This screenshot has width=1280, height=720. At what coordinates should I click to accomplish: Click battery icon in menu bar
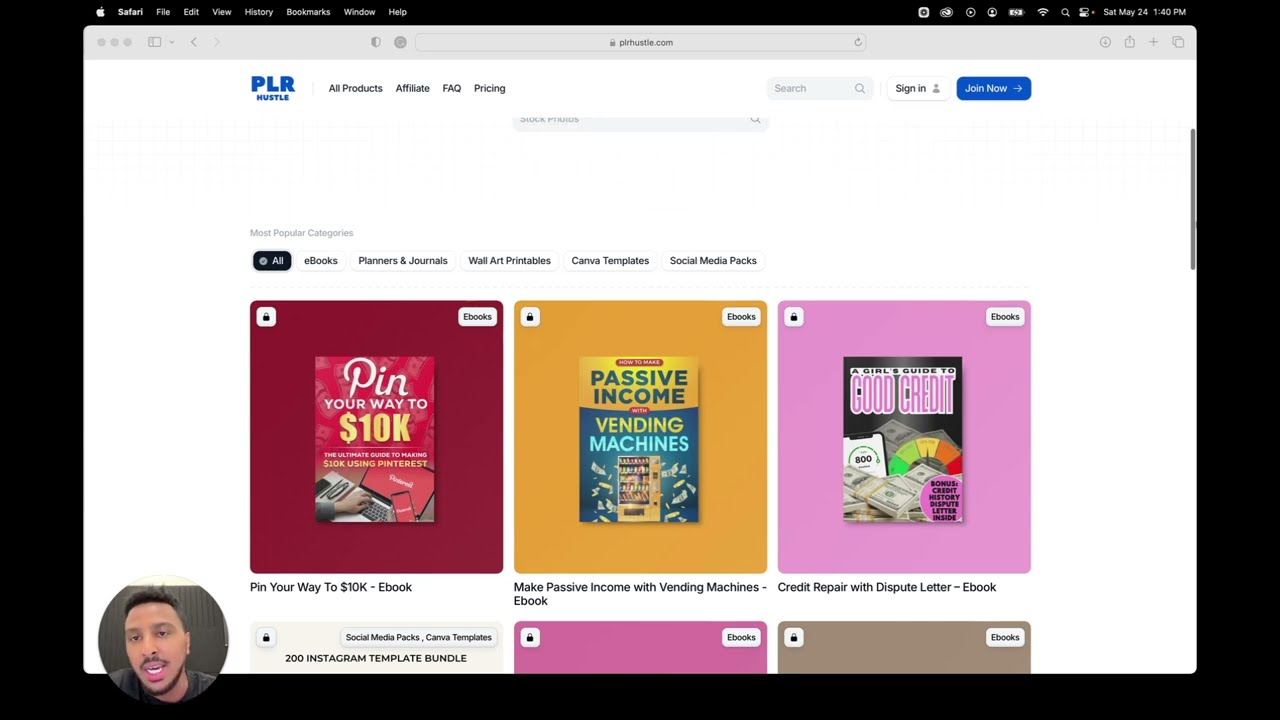click(x=1016, y=12)
